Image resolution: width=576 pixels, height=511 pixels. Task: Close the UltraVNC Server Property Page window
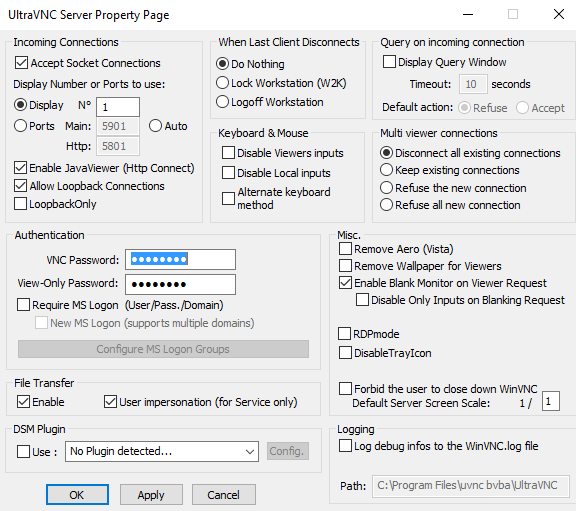[559, 14]
